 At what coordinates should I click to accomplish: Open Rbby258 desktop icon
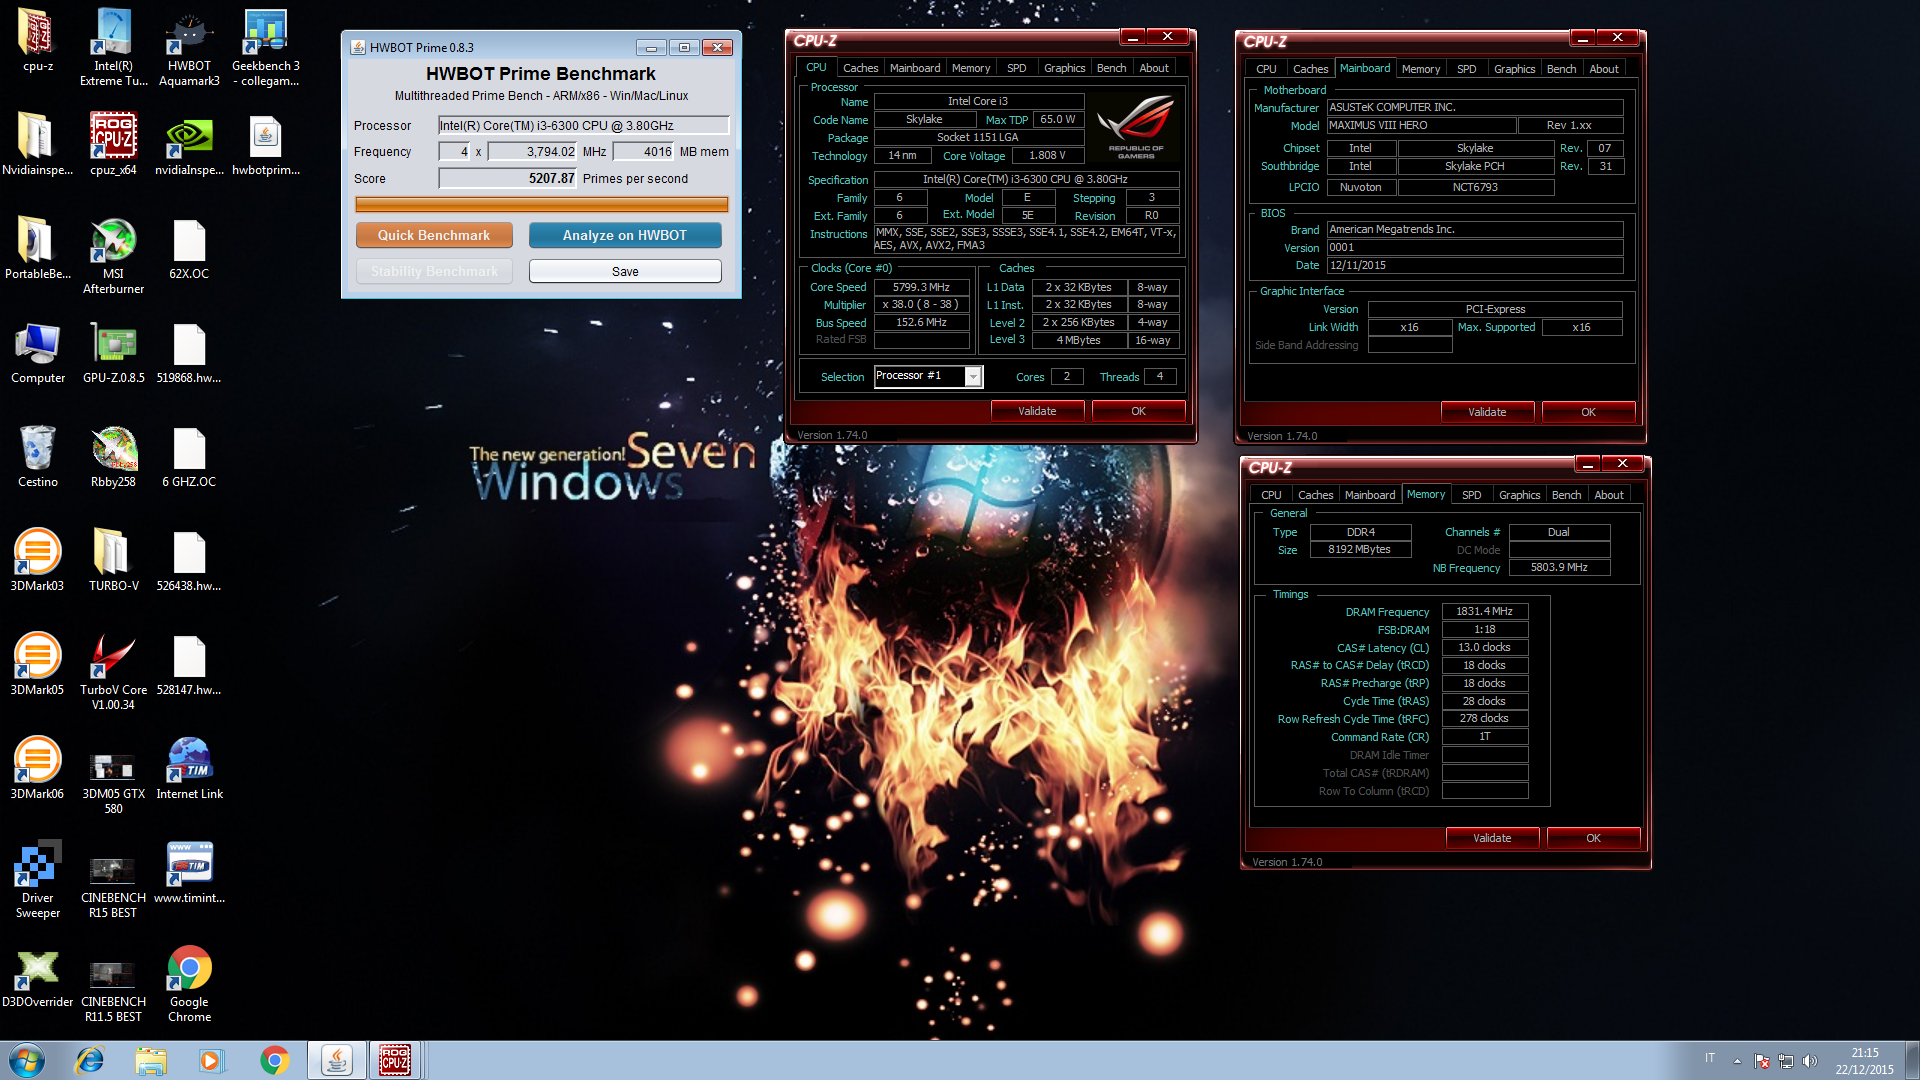(113, 456)
